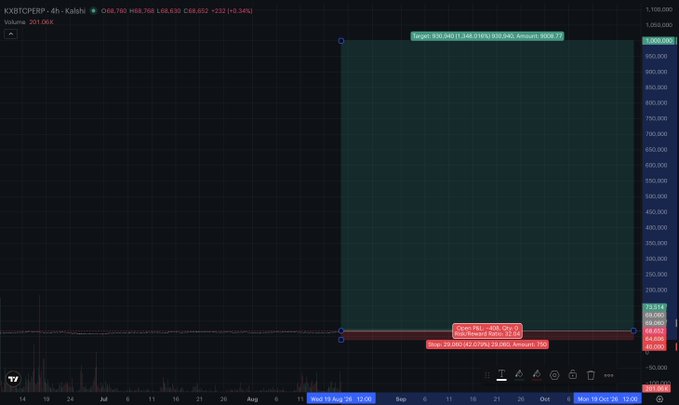Image resolution: width=679 pixels, height=405 pixels.
Task: Click the Aug label on time axis
Action: (x=252, y=399)
